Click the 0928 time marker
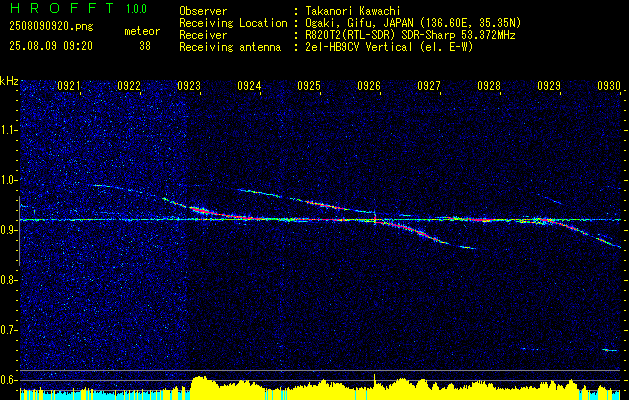Viewport: 629px width, 400px height. pyautogui.click(x=489, y=85)
